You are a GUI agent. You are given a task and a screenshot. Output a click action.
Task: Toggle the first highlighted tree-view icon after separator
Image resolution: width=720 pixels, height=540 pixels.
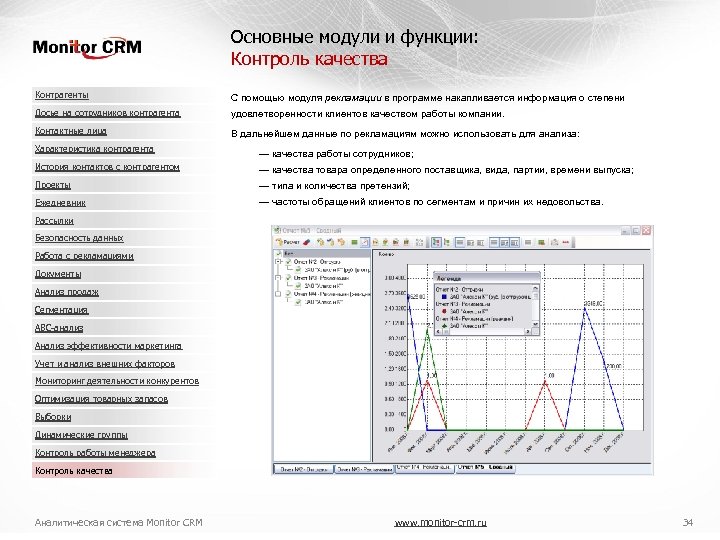click(436, 242)
